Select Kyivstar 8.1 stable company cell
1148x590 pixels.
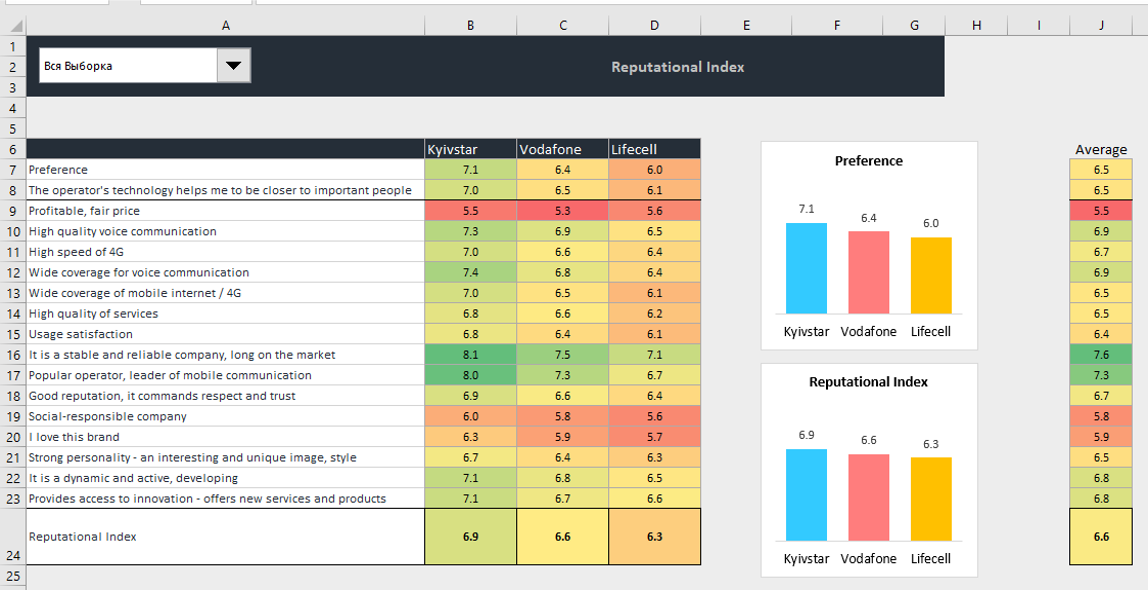[x=470, y=354]
